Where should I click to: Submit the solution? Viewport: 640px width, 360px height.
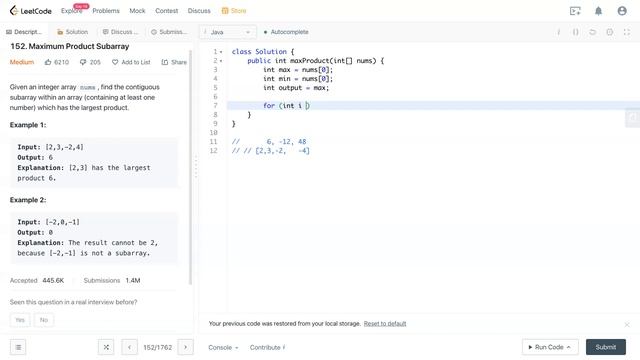click(x=606, y=347)
